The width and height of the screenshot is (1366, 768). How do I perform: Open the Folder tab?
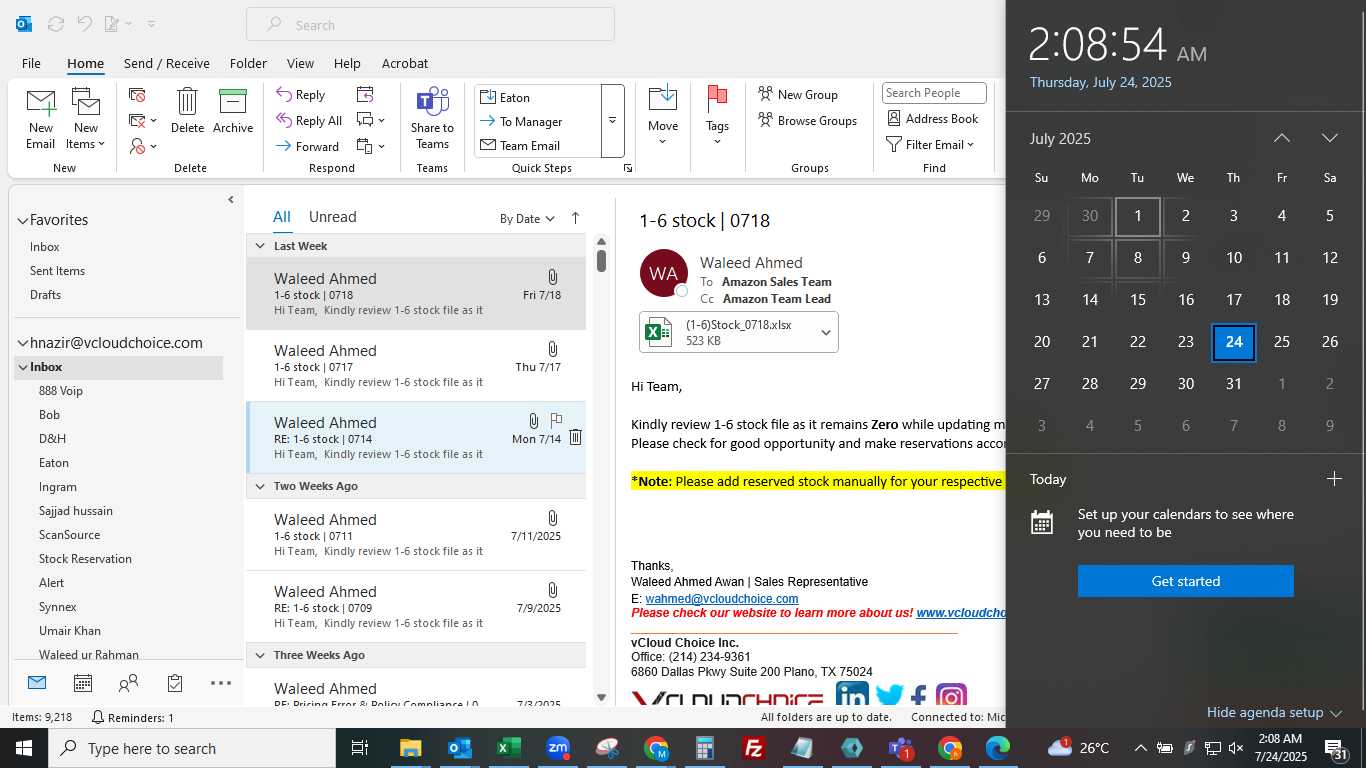(248, 63)
